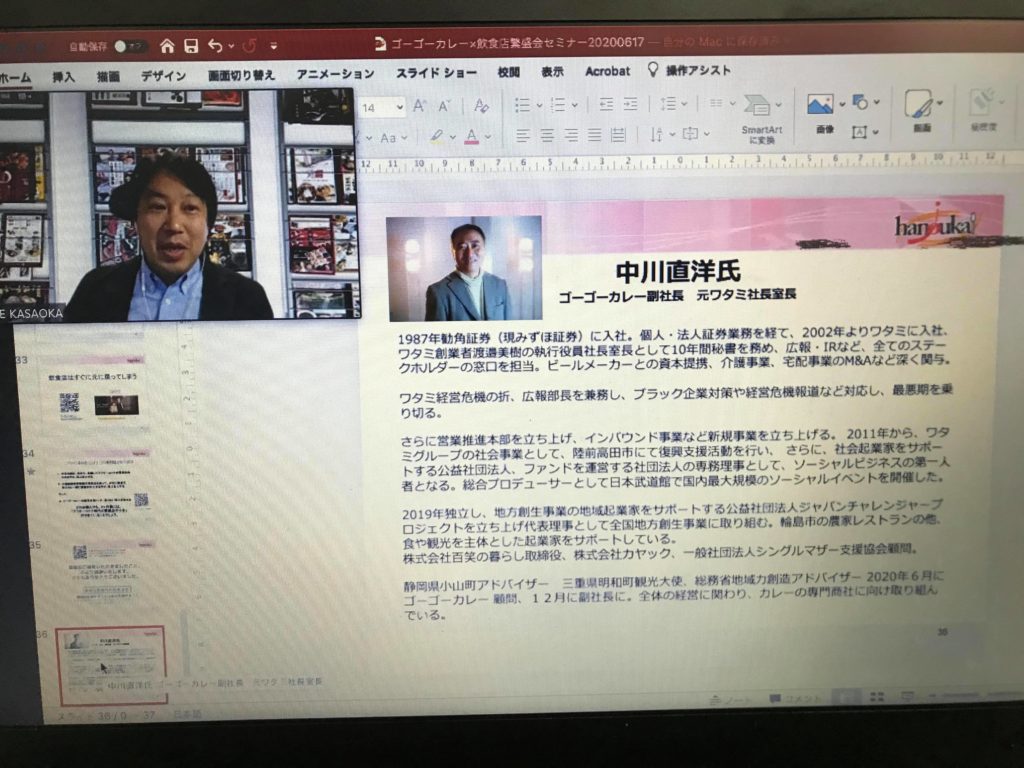
Task: Apply text highlight color marker
Action: tap(436, 136)
